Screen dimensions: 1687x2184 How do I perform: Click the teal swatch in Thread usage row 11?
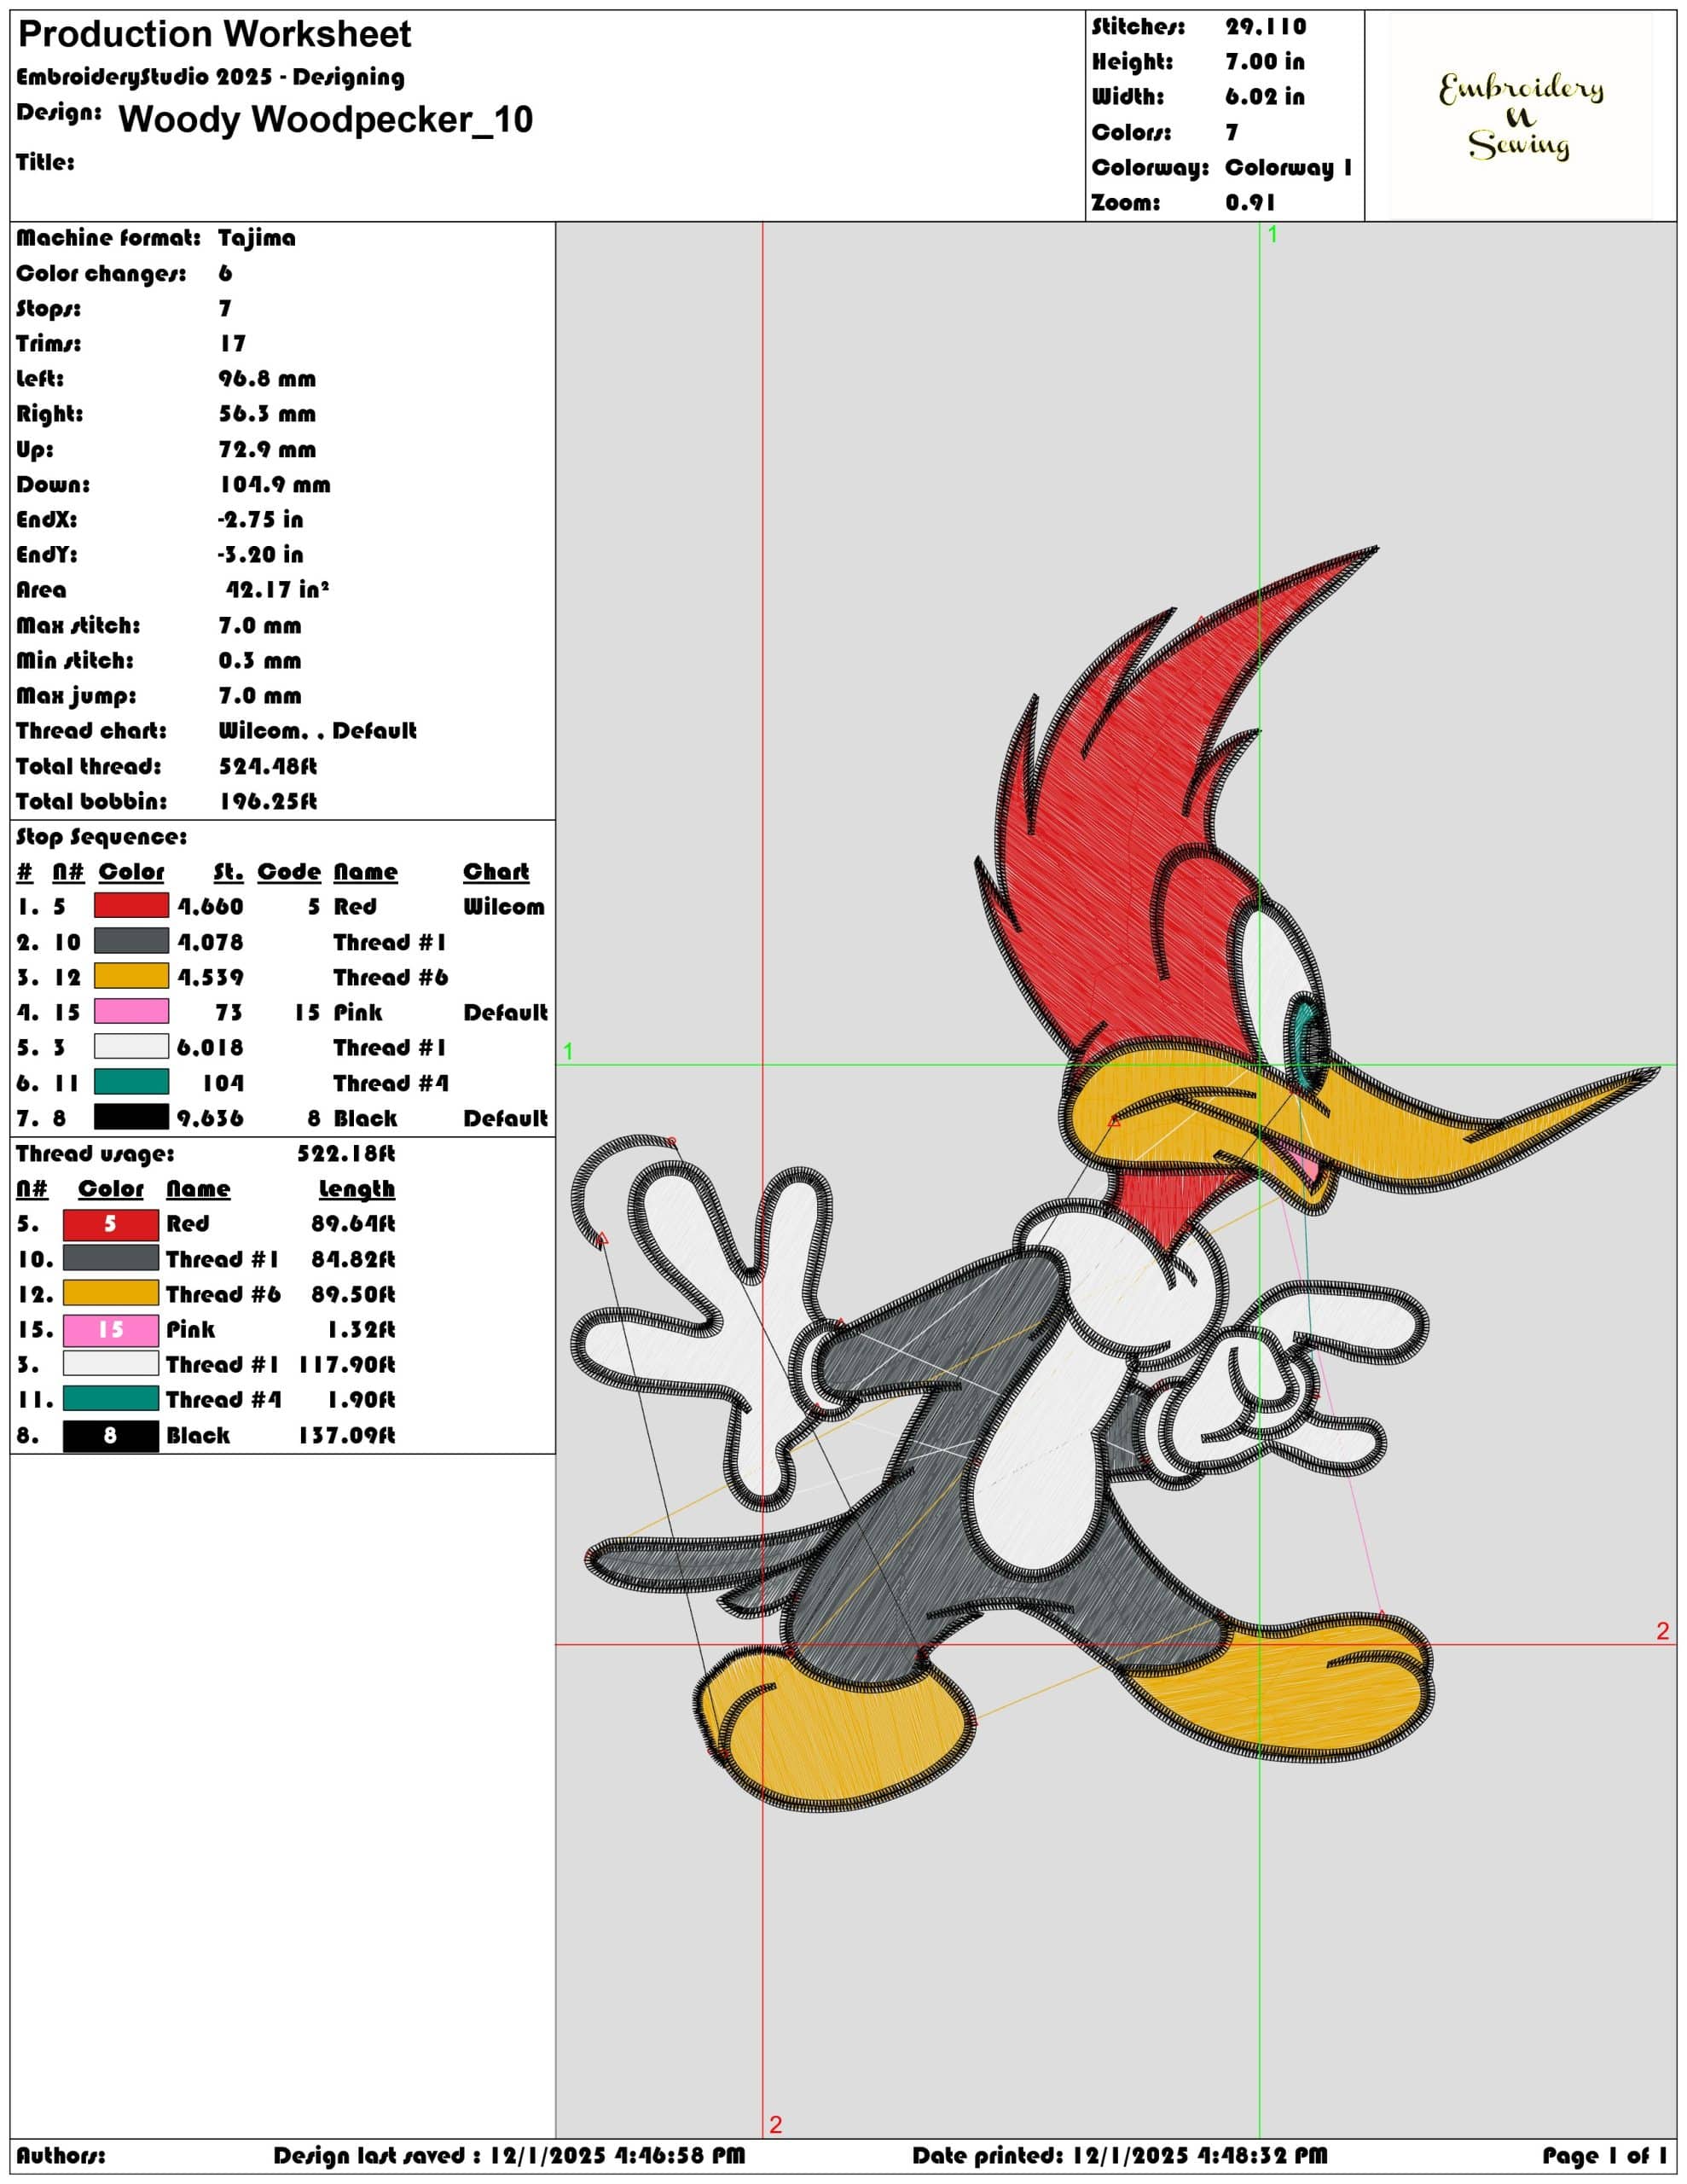tap(111, 1399)
